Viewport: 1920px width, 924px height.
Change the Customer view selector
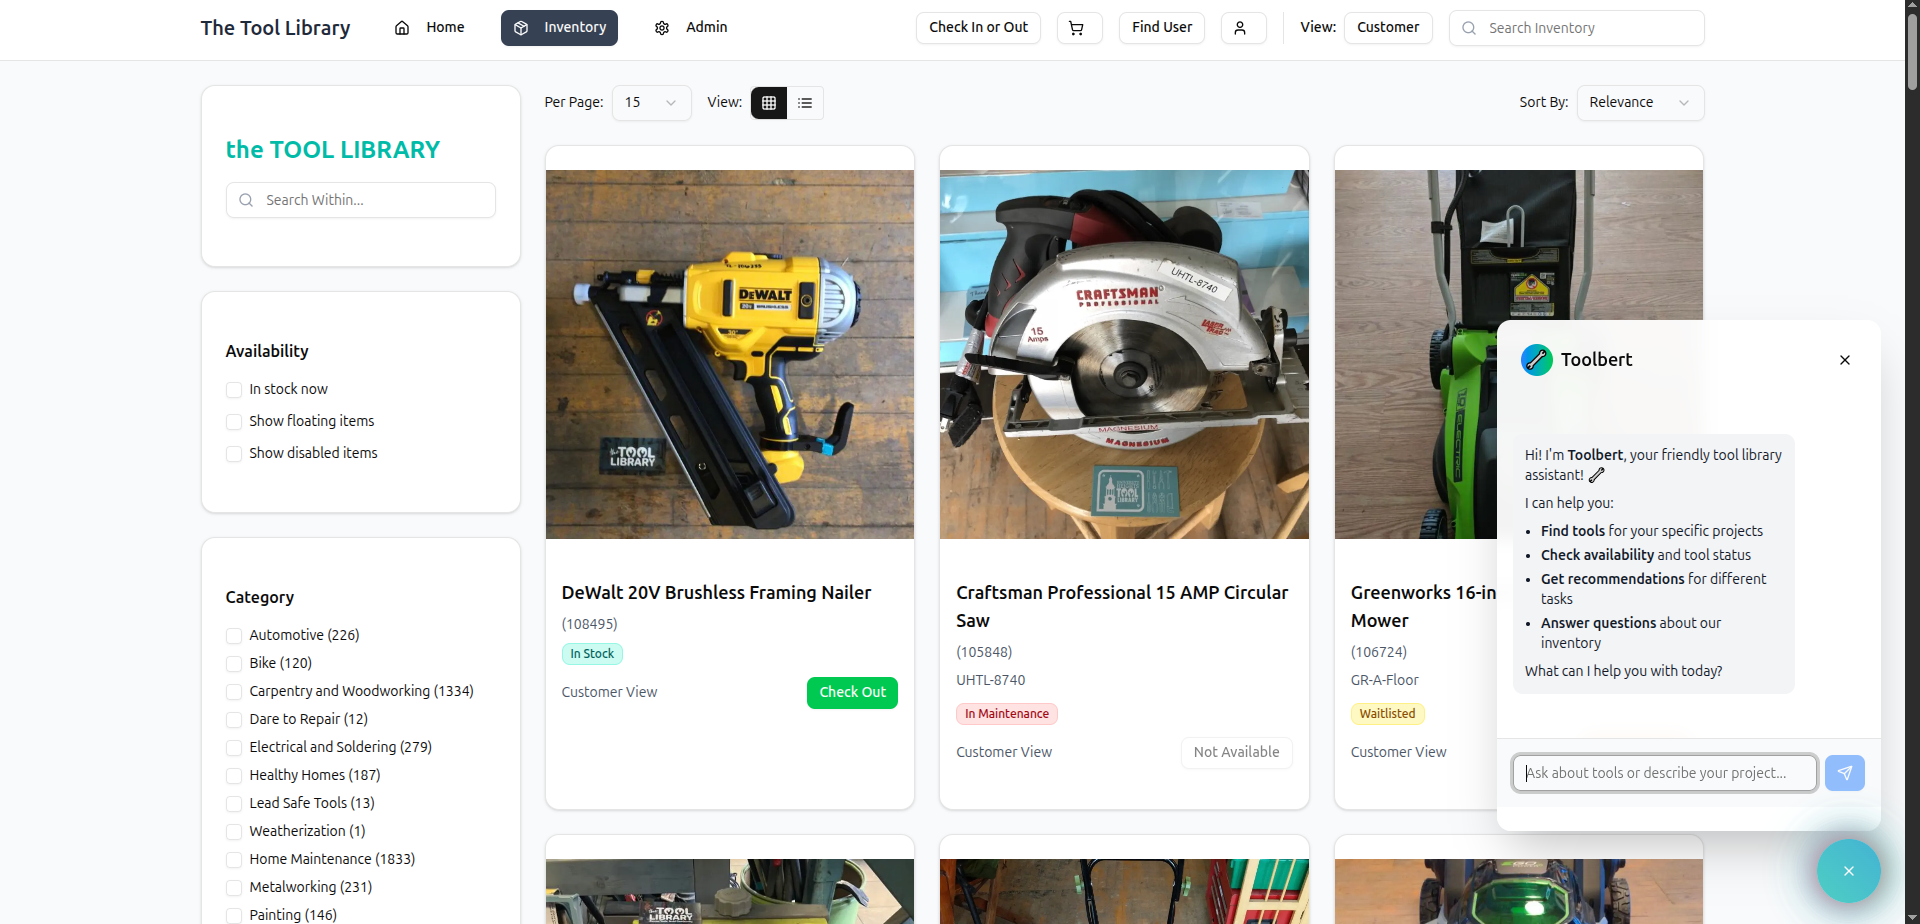[1388, 28]
